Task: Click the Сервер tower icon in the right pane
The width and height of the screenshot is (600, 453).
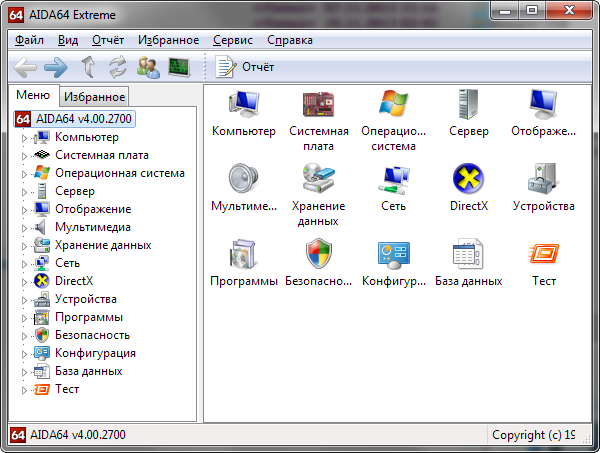Action: (x=469, y=106)
